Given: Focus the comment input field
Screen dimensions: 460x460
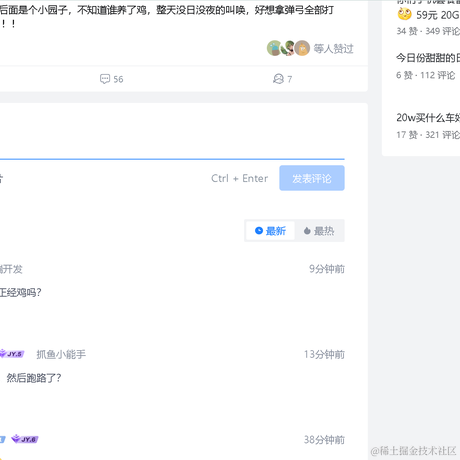Looking at the screenshot, I should 172,133.
